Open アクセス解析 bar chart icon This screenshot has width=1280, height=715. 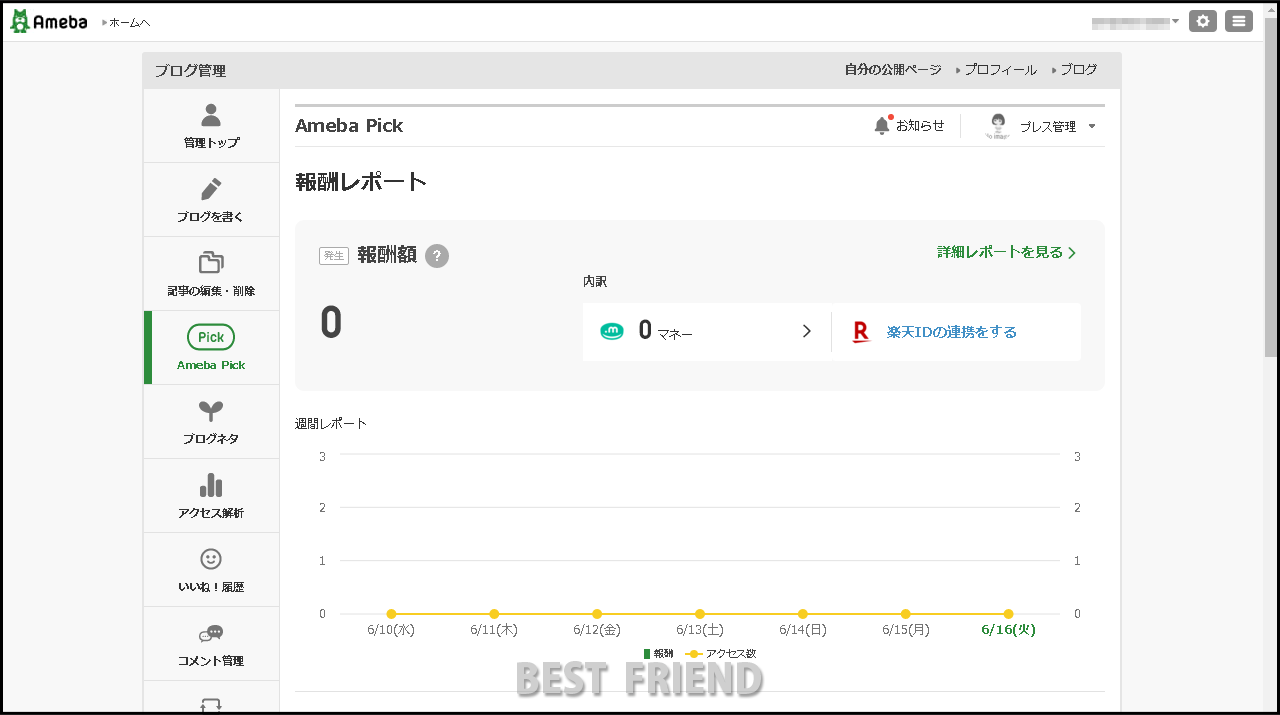point(211,485)
